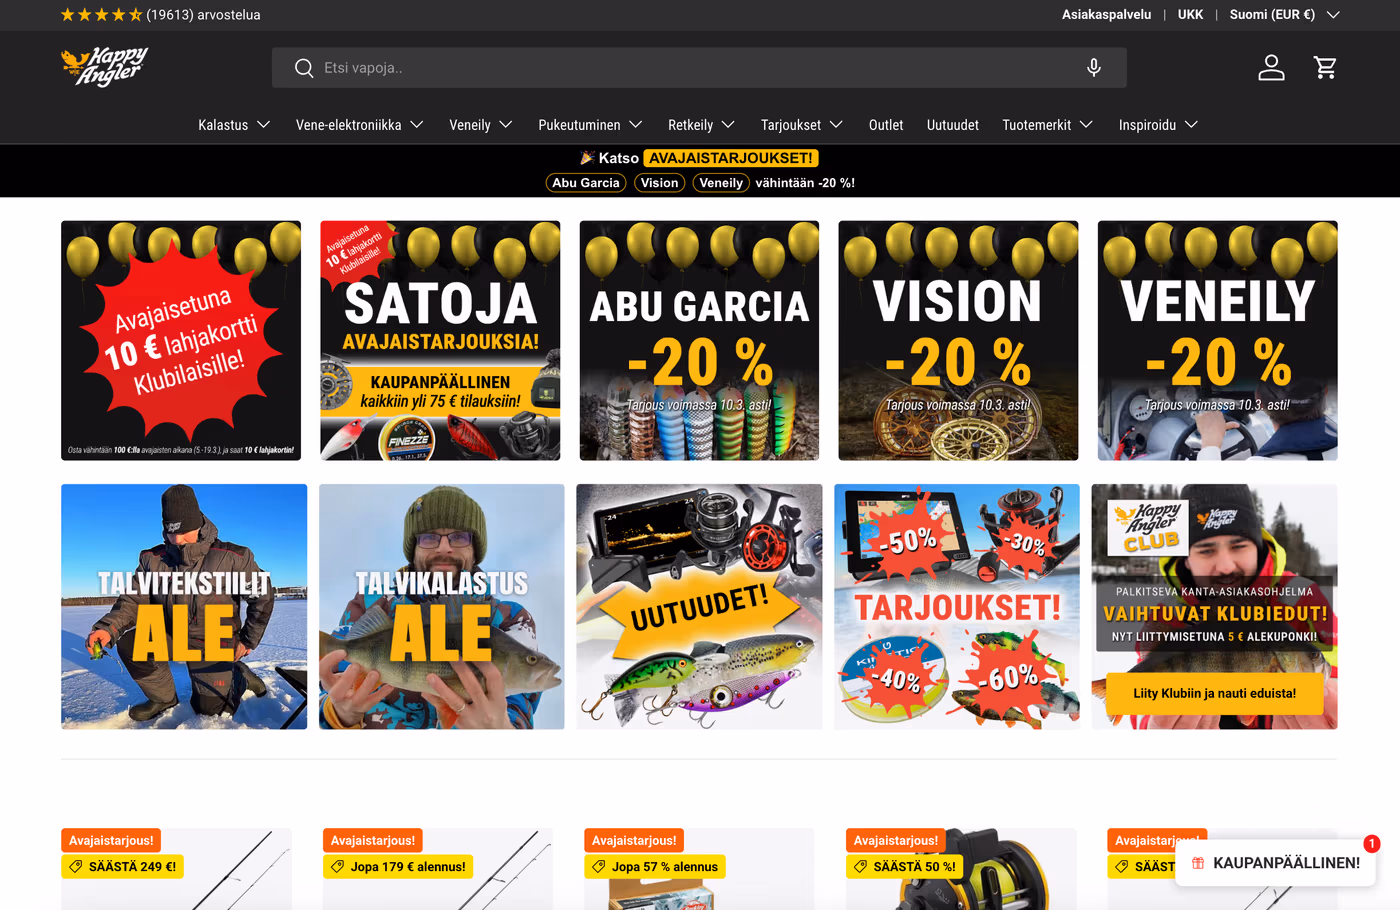The image size is (1400, 910).
Task: Click the Veneily pill in banner
Action: point(721,183)
